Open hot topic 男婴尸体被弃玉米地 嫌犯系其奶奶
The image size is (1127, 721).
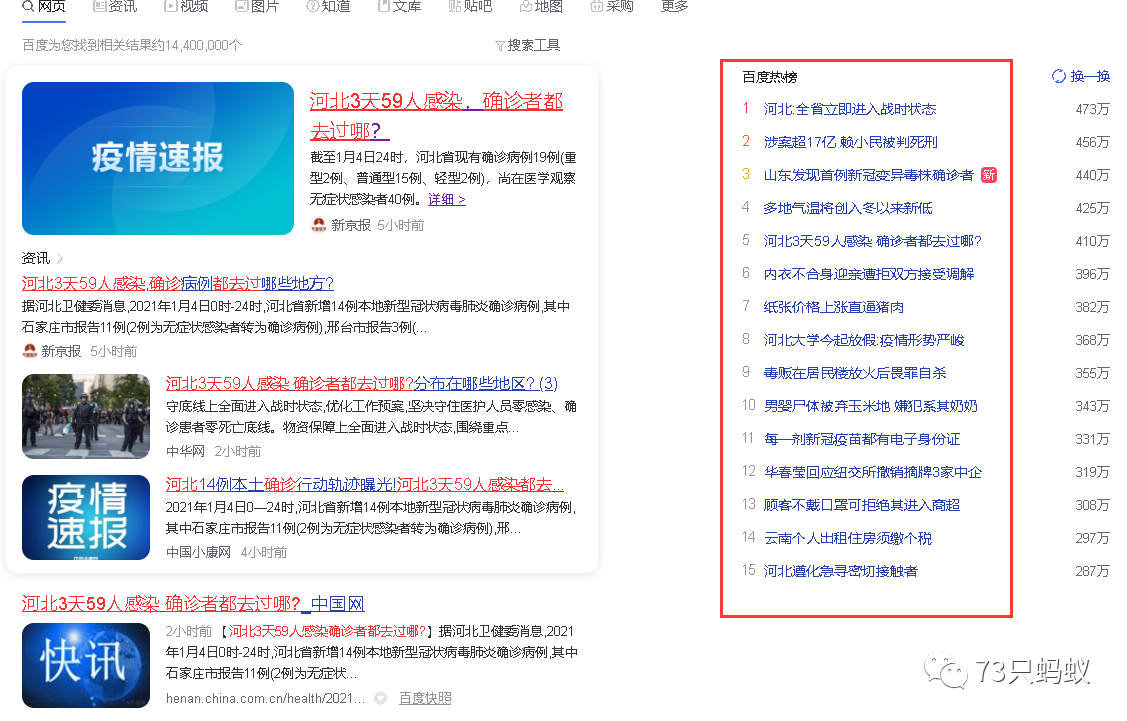870,406
